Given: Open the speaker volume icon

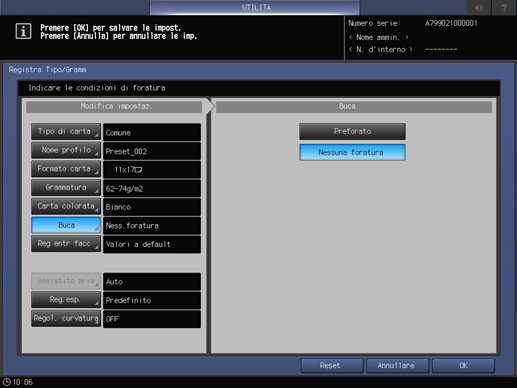Looking at the screenshot, I should pos(479,7).
